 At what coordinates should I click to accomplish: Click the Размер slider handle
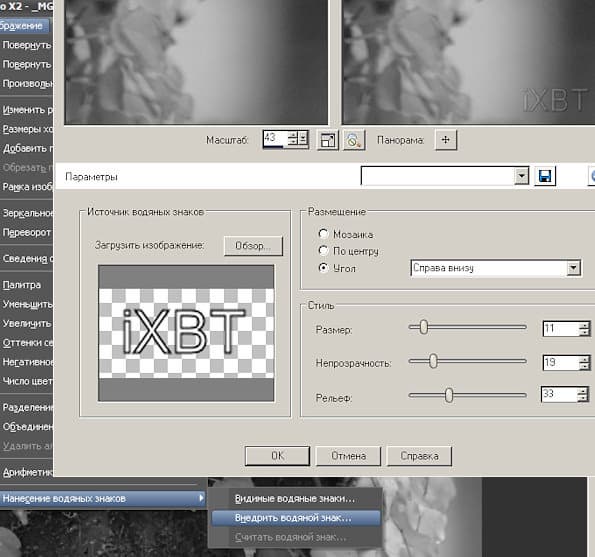(x=423, y=327)
